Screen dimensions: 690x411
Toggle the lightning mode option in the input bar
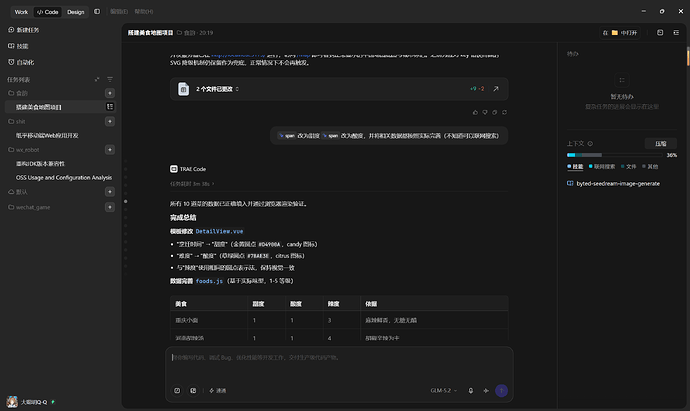(x=217, y=391)
